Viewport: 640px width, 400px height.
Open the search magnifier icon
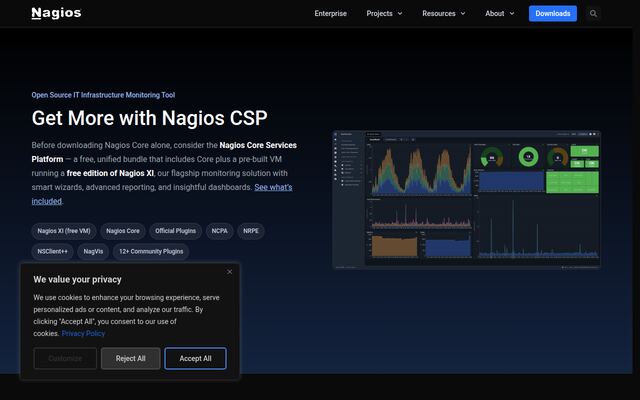pos(593,13)
